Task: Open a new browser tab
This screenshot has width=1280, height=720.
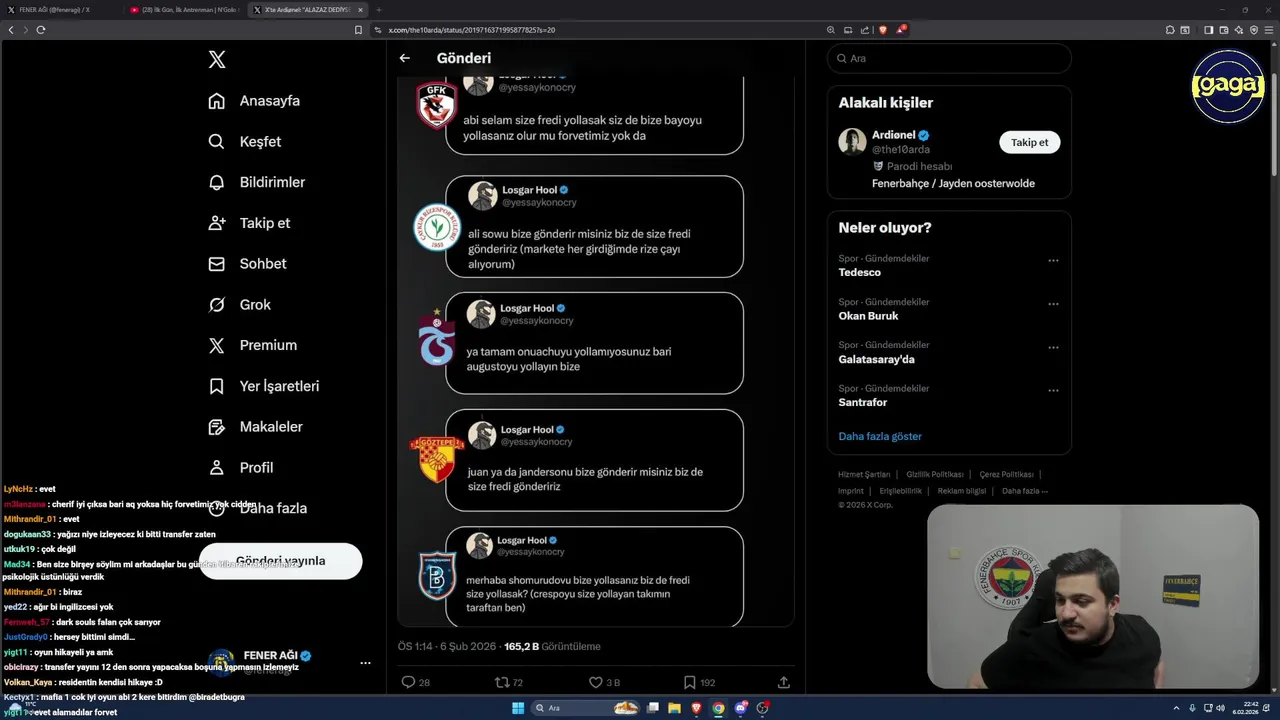Action: point(379,9)
